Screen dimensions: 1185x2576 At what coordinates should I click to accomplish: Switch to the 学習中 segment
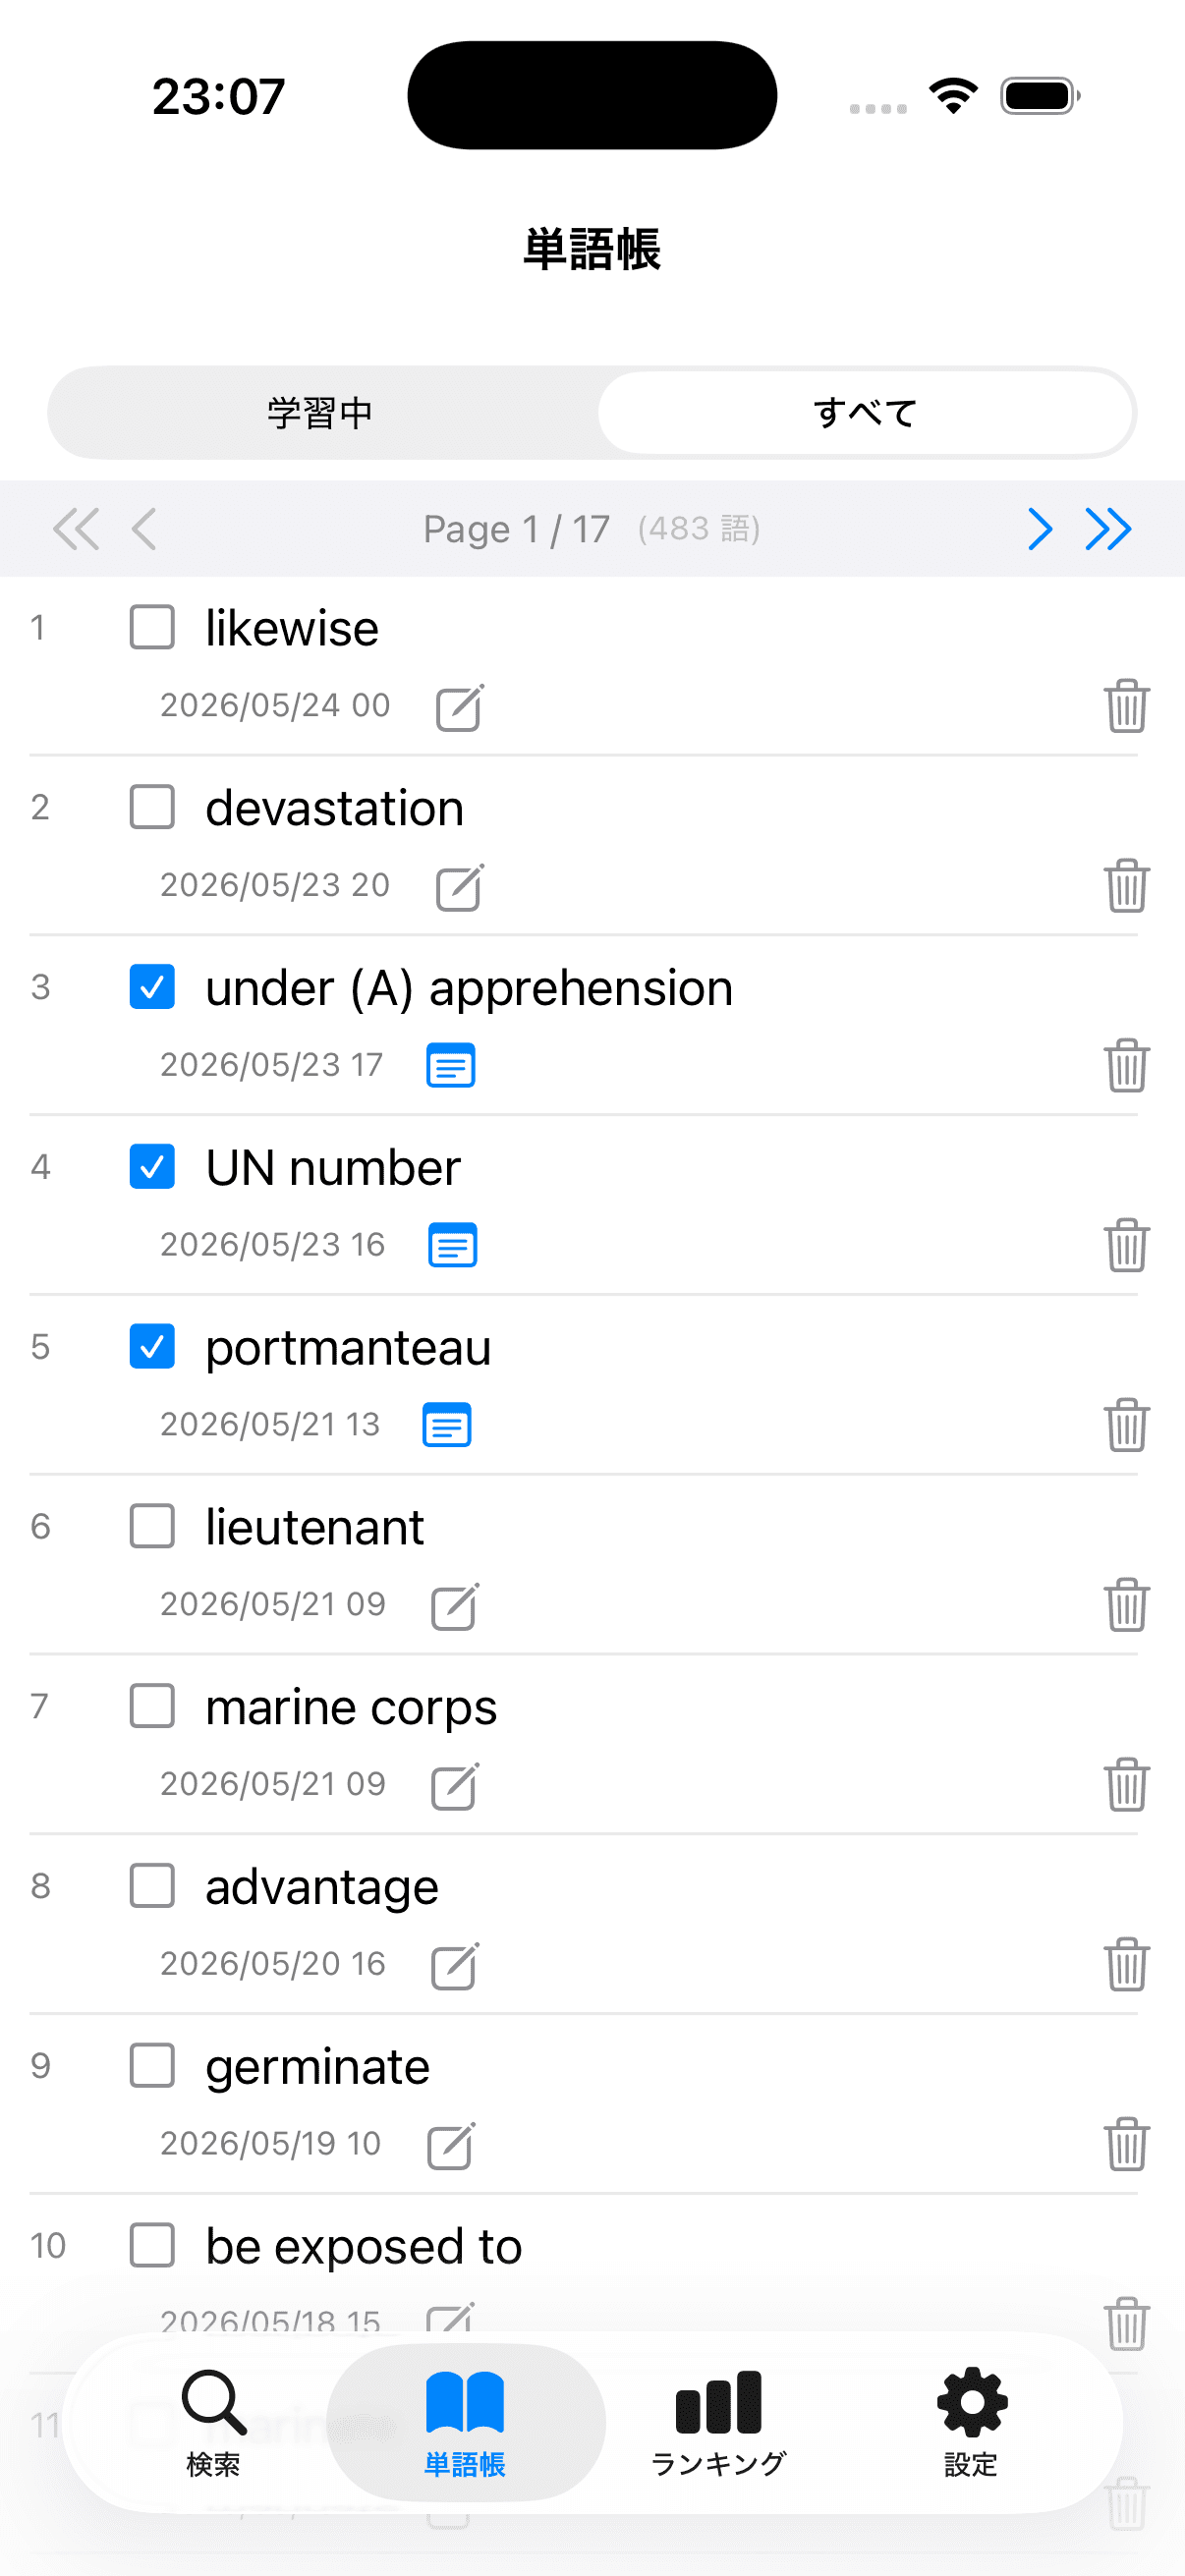(321, 412)
